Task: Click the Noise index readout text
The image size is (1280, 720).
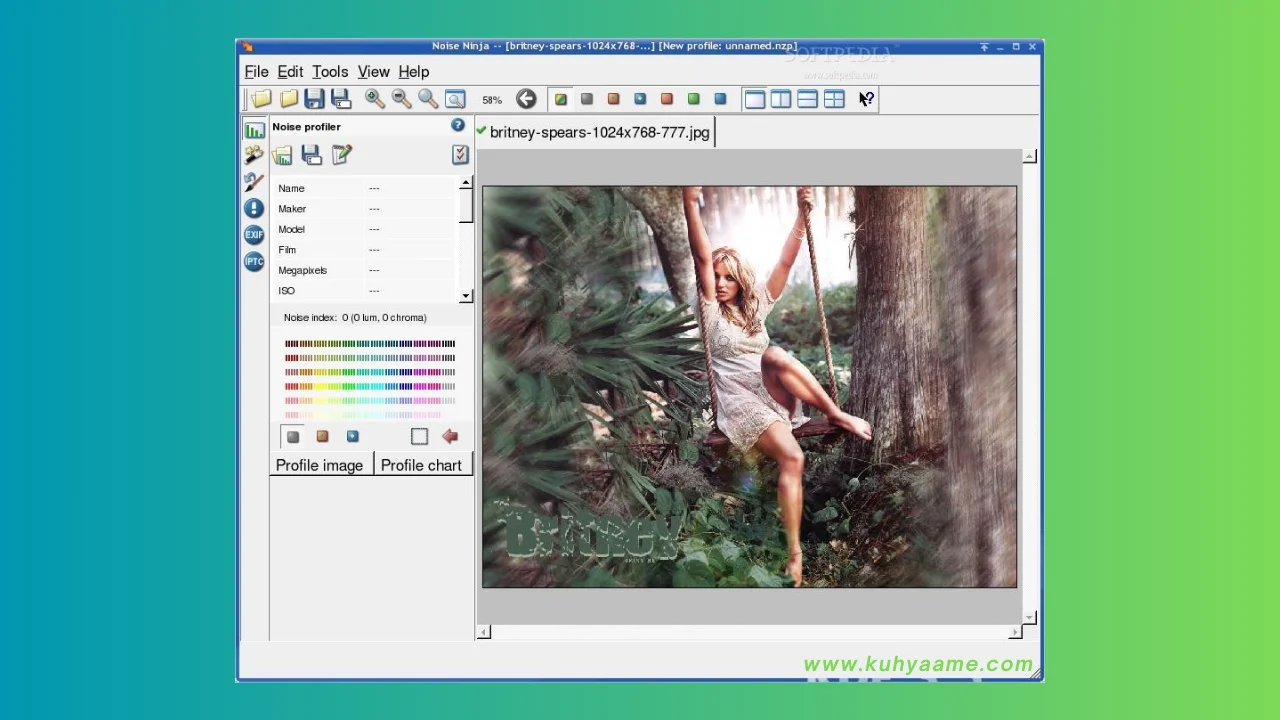Action: [355, 318]
